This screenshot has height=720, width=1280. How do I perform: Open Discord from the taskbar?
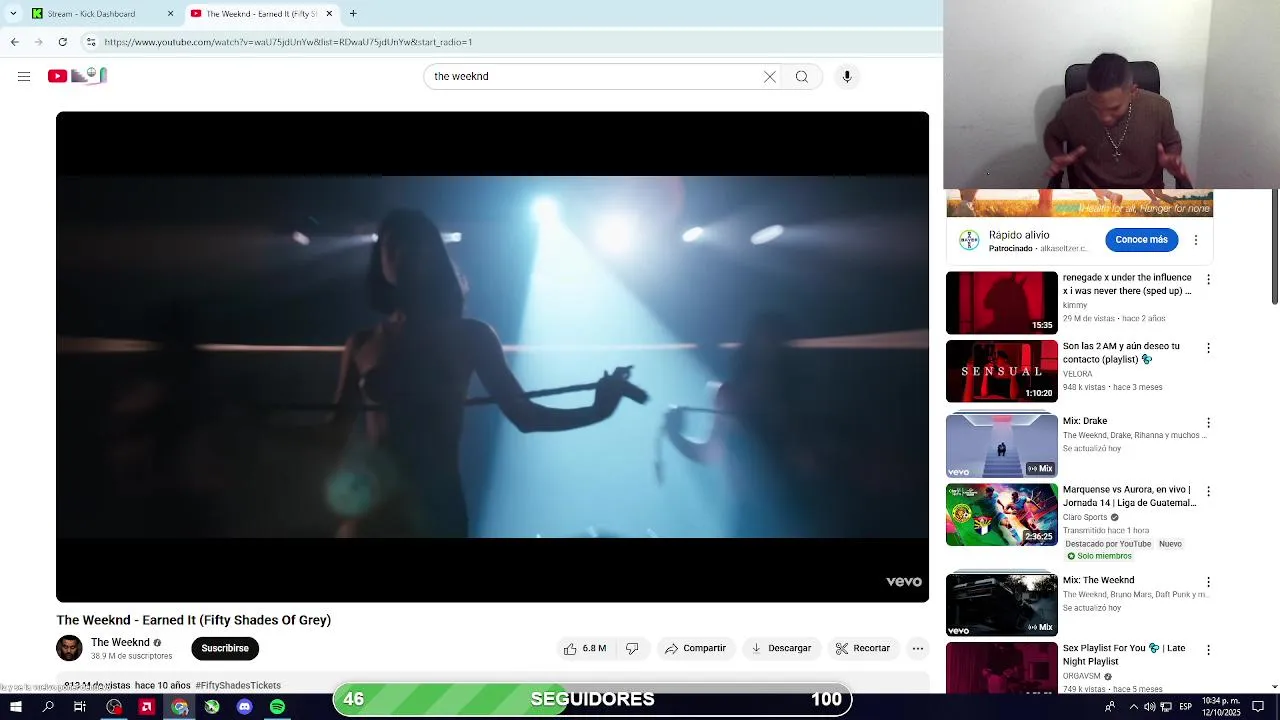click(x=244, y=707)
